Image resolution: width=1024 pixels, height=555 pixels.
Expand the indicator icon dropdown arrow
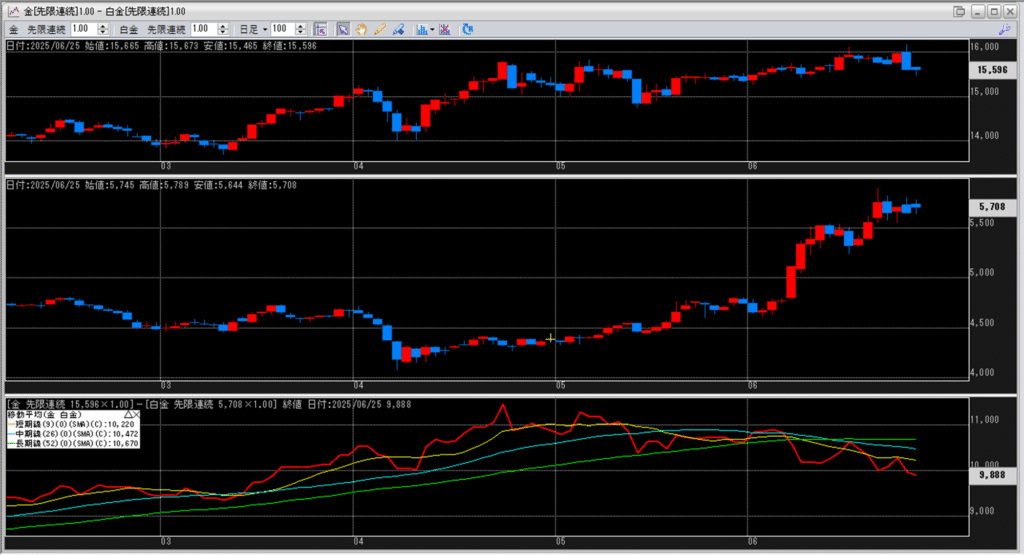[433, 29]
